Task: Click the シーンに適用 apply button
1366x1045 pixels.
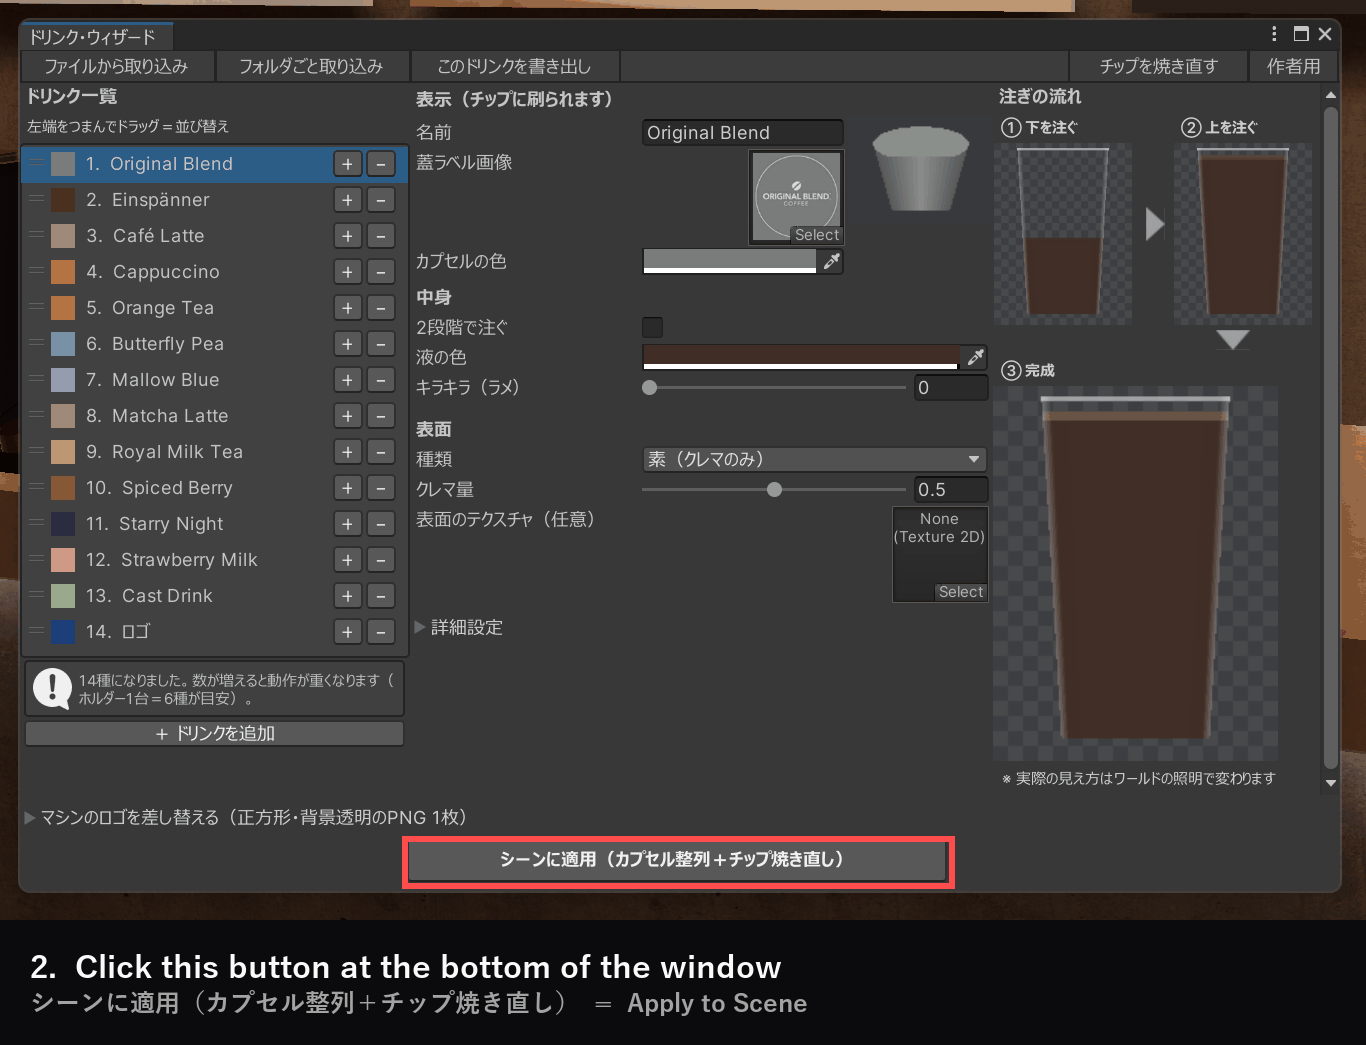Action: (x=677, y=860)
